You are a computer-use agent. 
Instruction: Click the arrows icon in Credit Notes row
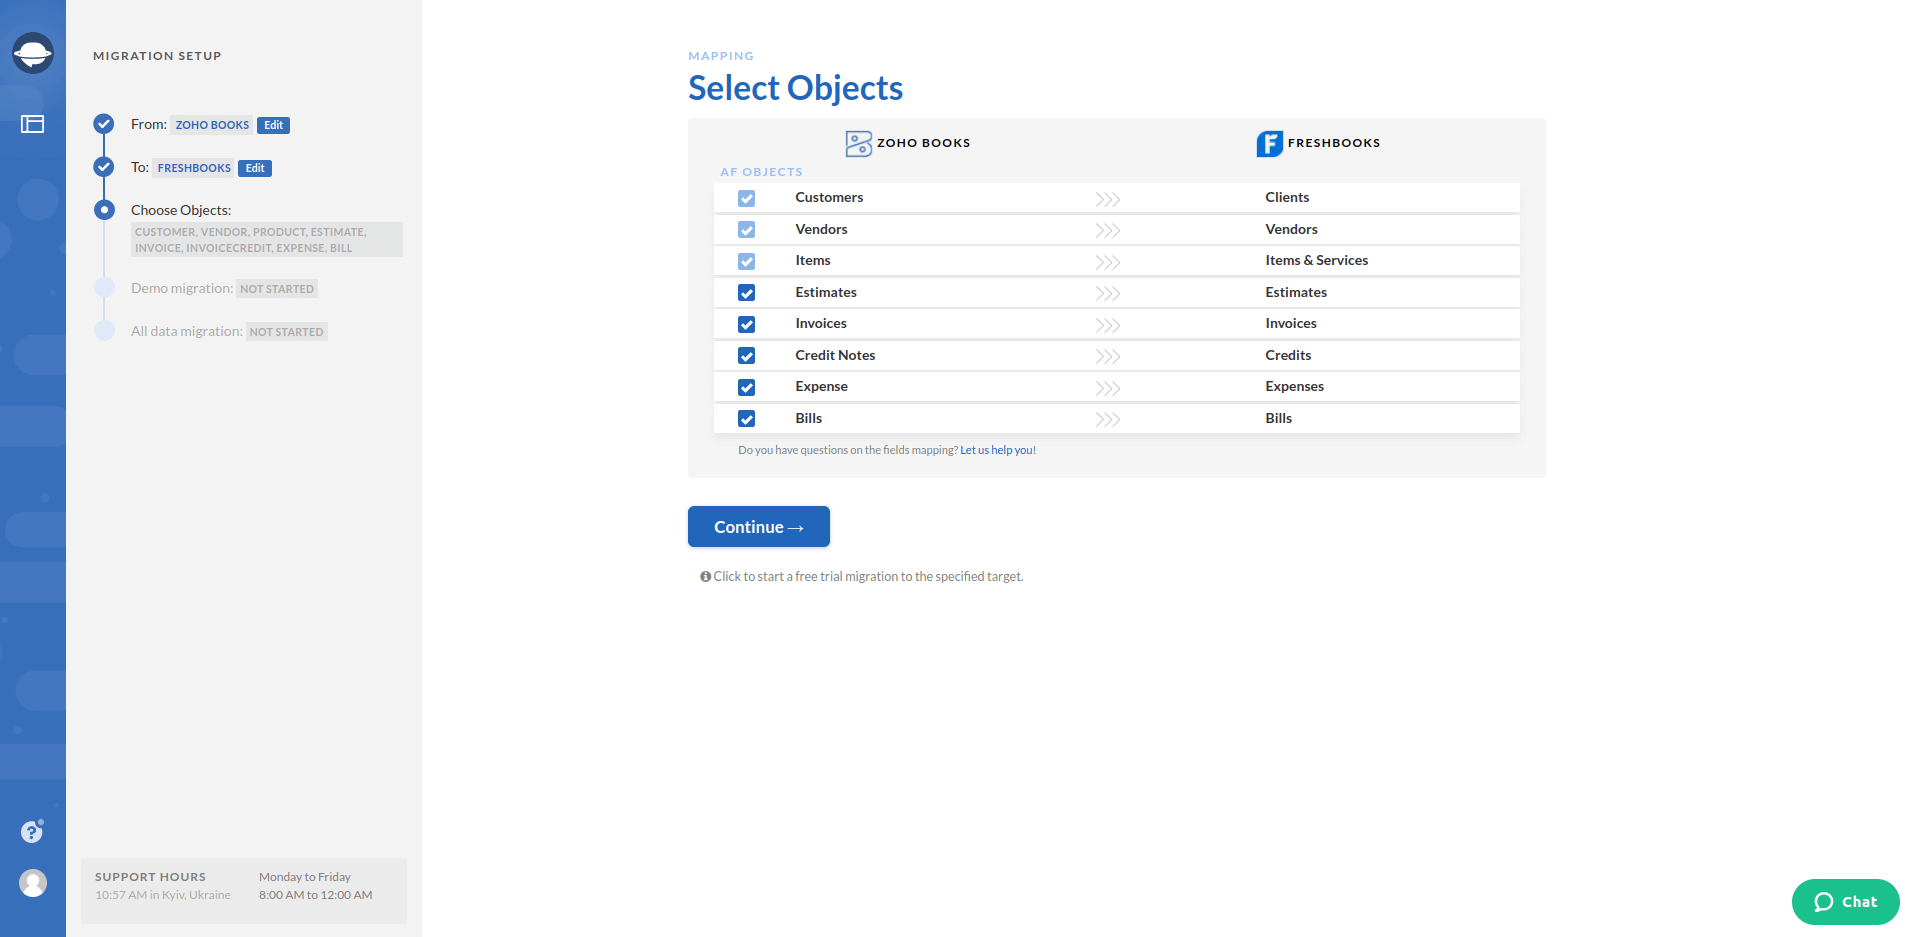coord(1107,357)
